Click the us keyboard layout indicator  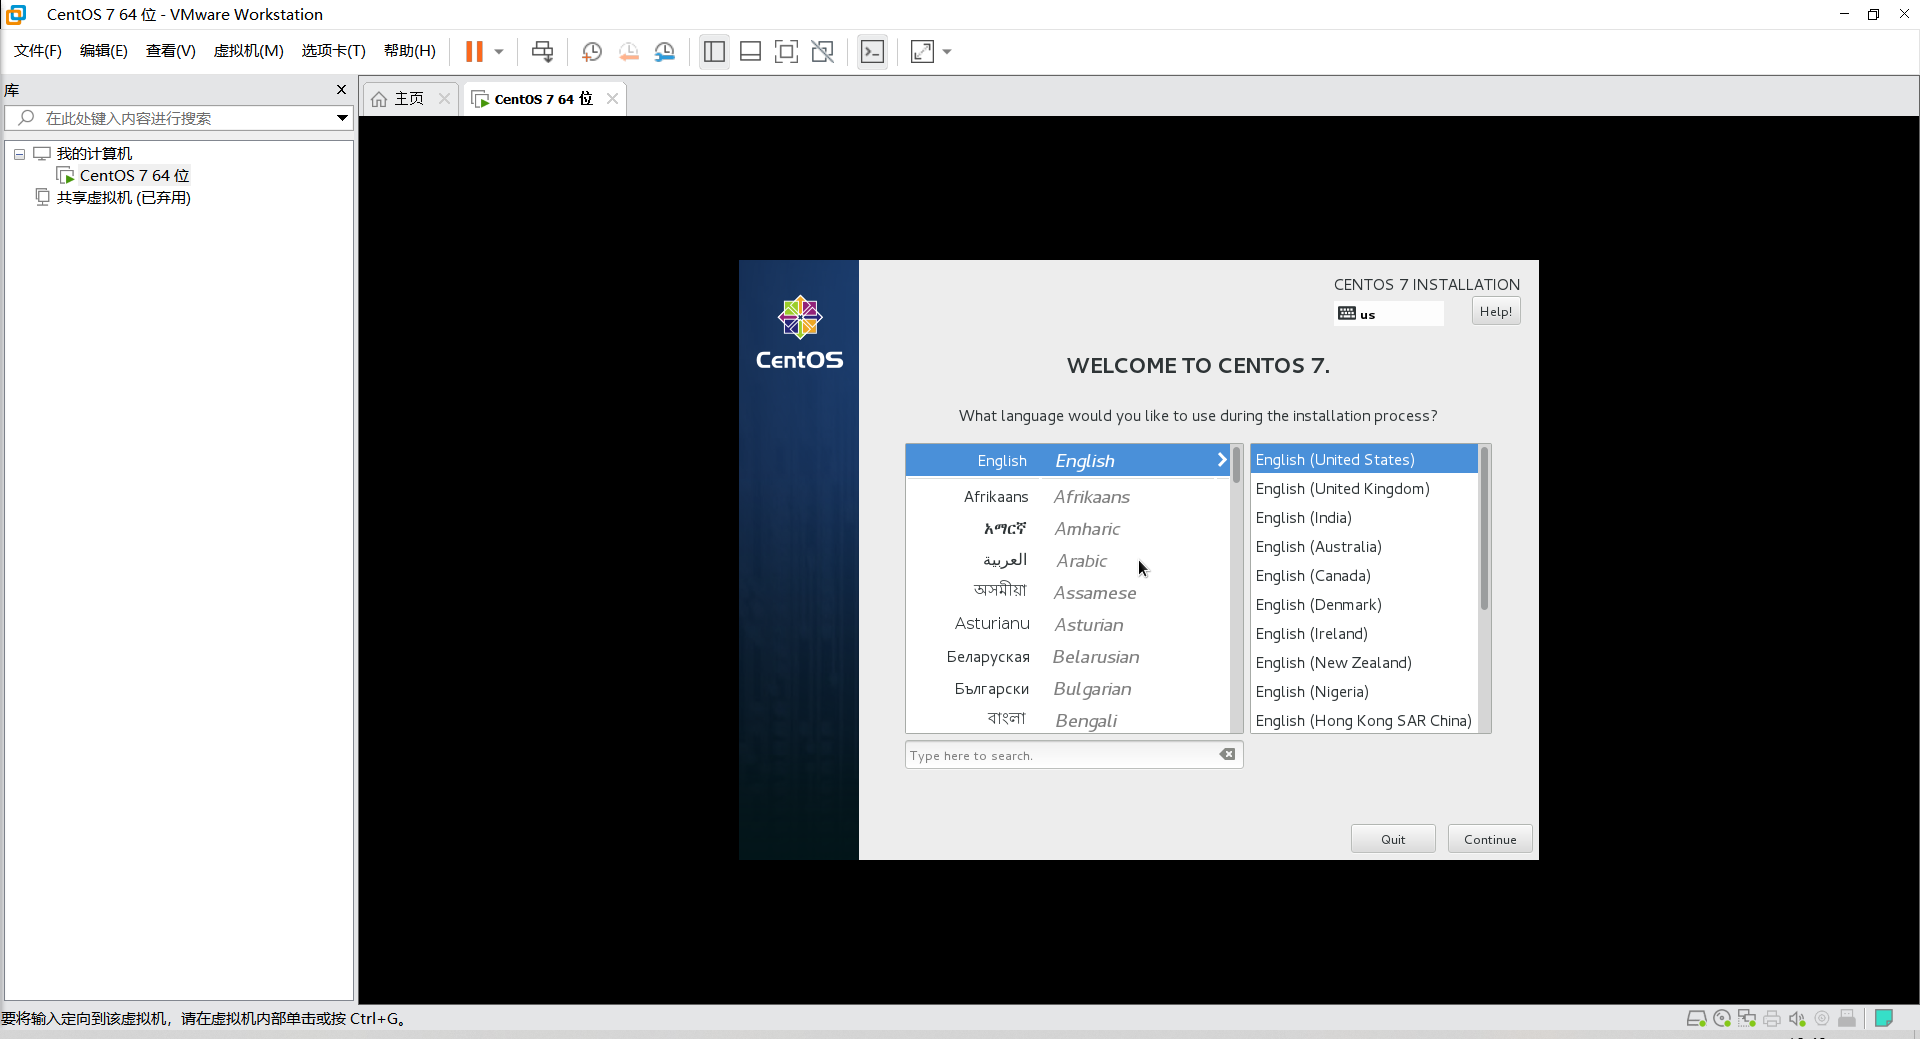click(x=1388, y=314)
